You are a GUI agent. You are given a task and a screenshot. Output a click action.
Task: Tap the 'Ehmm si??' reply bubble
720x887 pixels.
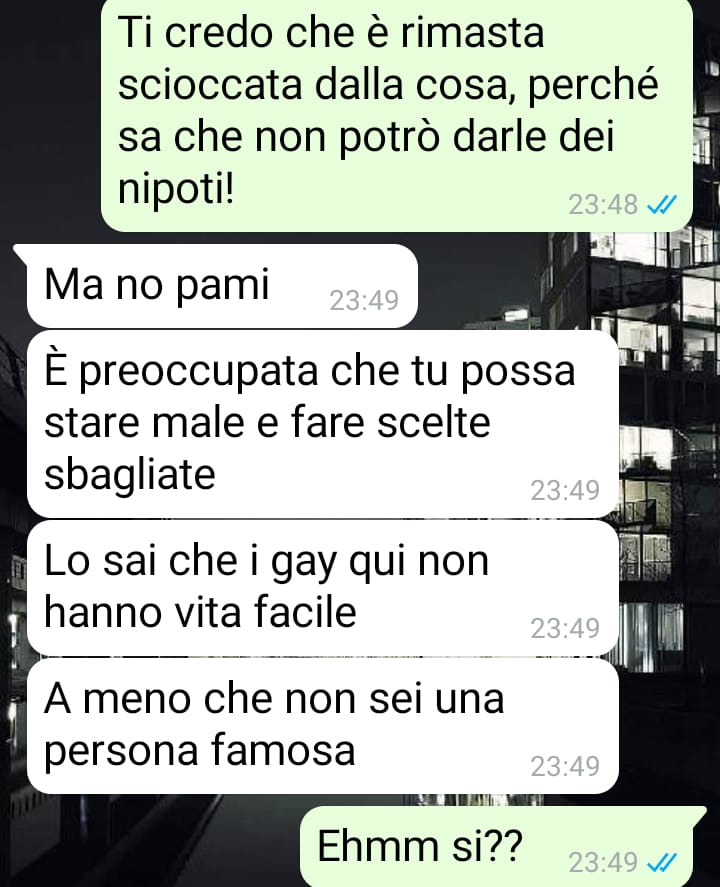coord(503,846)
